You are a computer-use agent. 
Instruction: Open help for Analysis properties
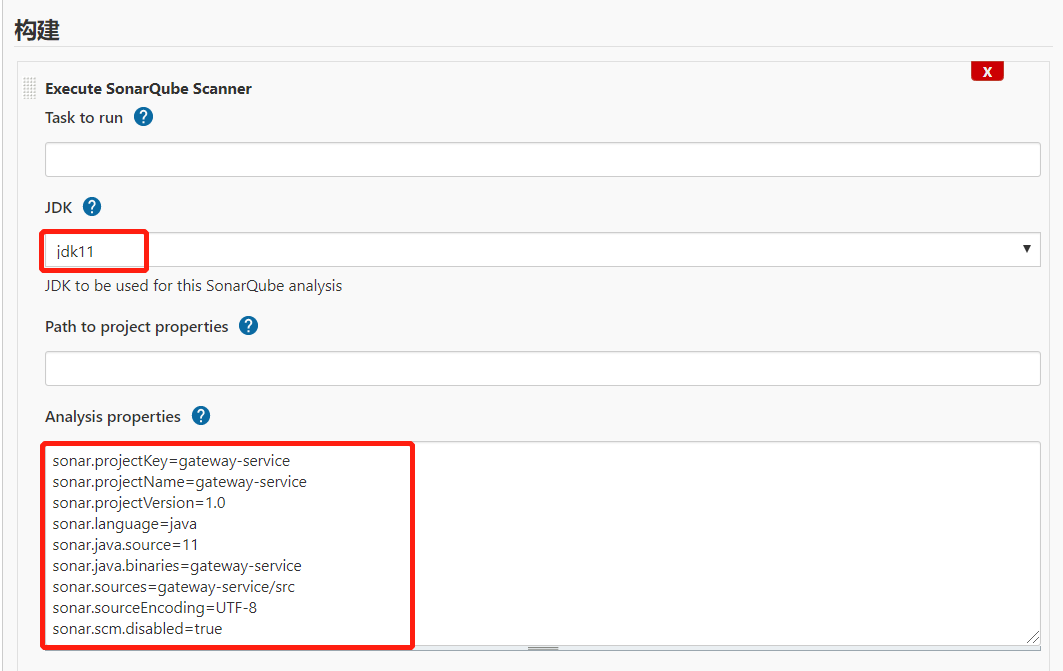pyautogui.click(x=201, y=415)
